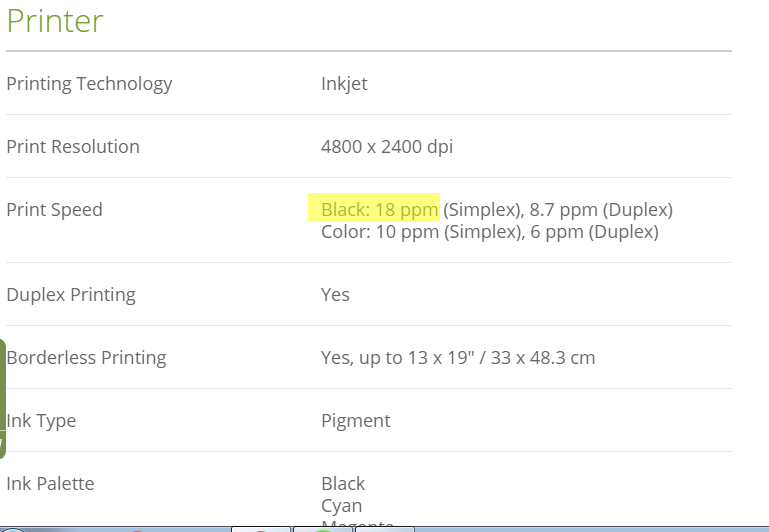This screenshot has height=532, width=769.
Task: Click the Ink Palette label
Action: [x=51, y=484]
